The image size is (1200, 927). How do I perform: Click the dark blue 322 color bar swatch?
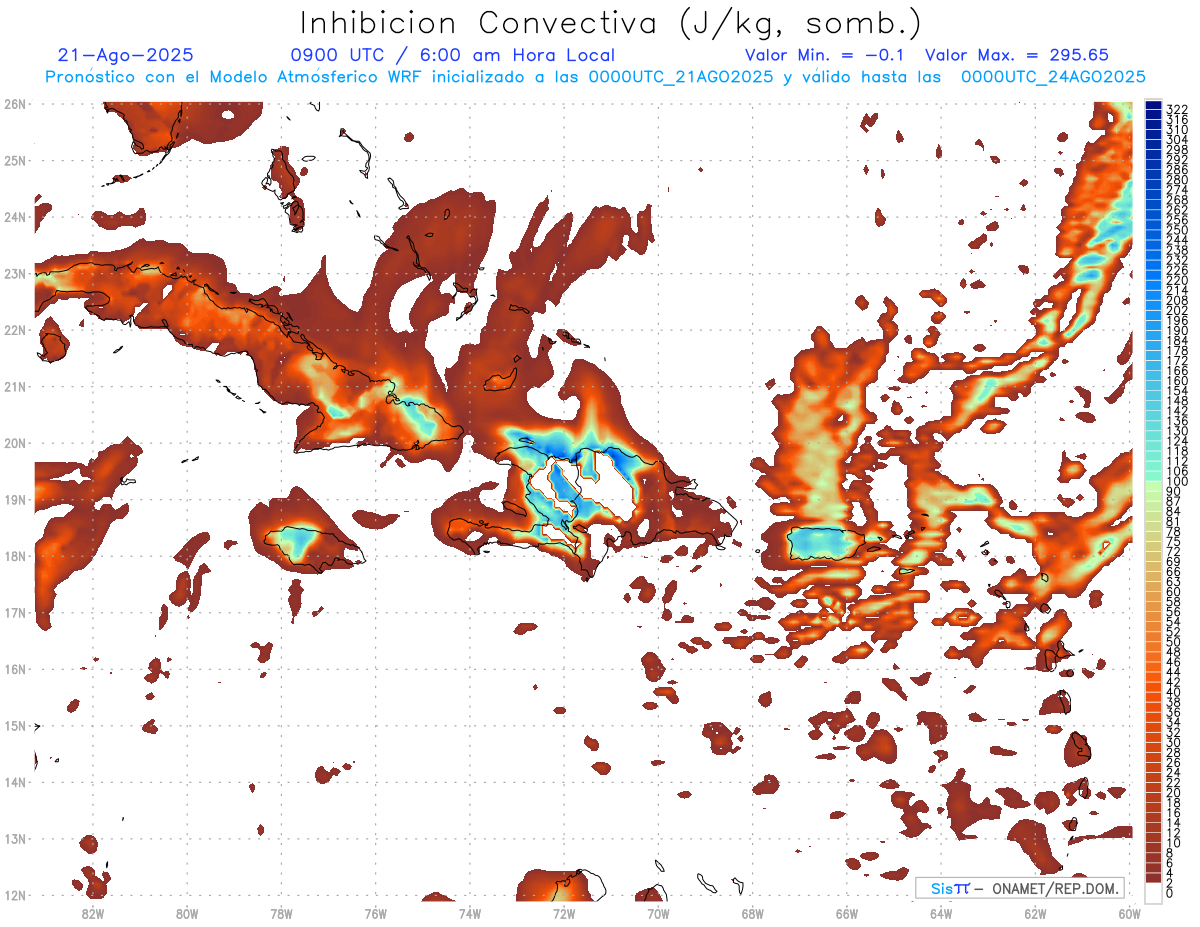point(1154,106)
